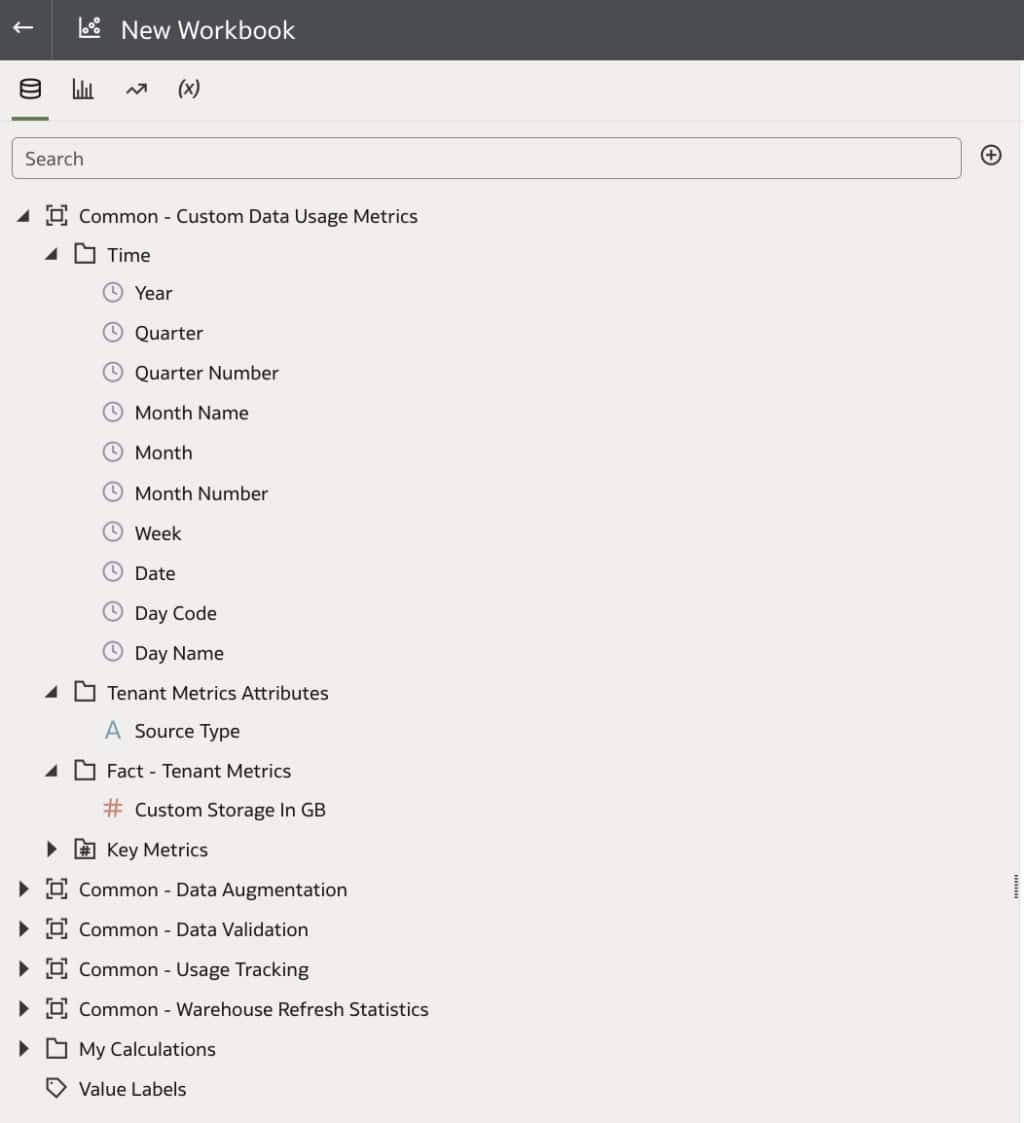This screenshot has width=1024, height=1123.
Task: Click the New Workbook title
Action: (x=206, y=29)
